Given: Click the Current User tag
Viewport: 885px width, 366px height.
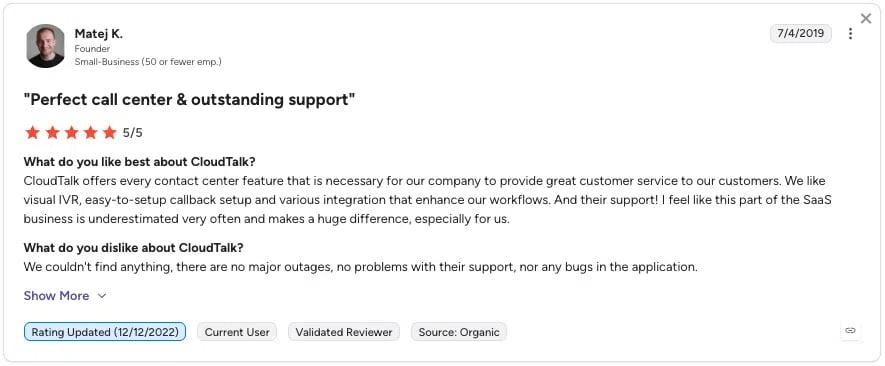Looking at the screenshot, I should (x=237, y=332).
